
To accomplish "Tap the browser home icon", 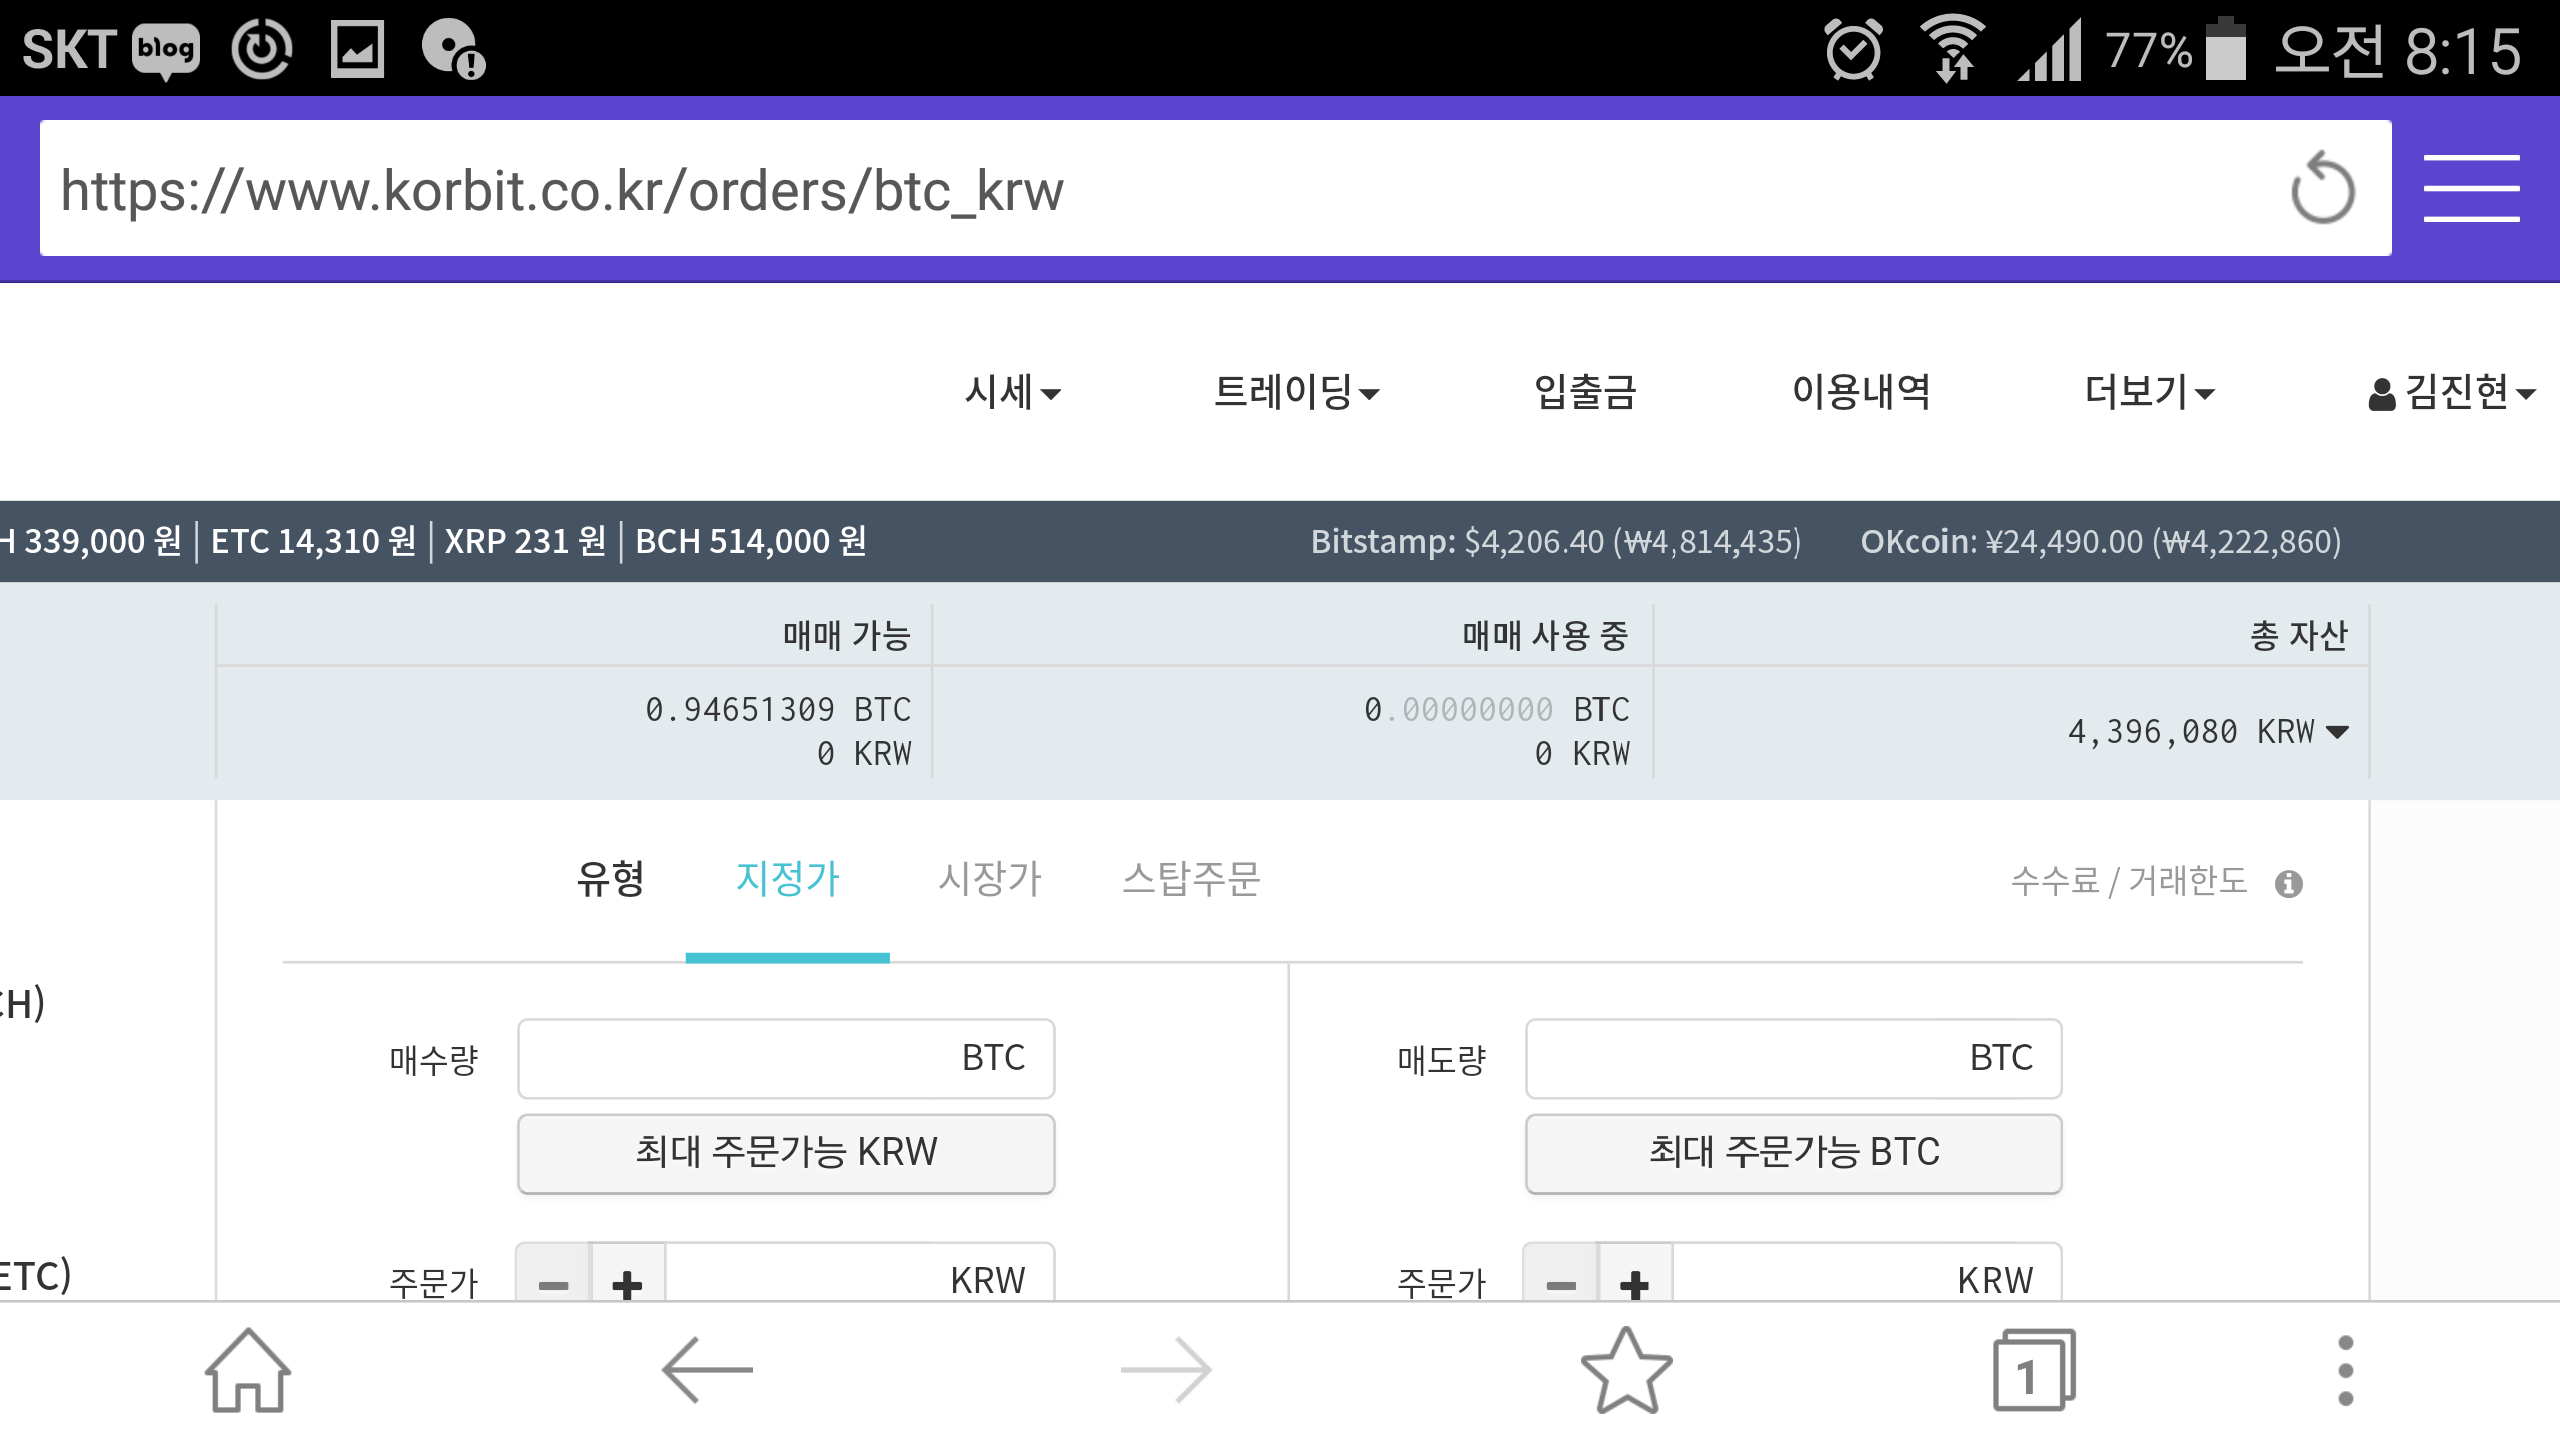I will 247,1370.
